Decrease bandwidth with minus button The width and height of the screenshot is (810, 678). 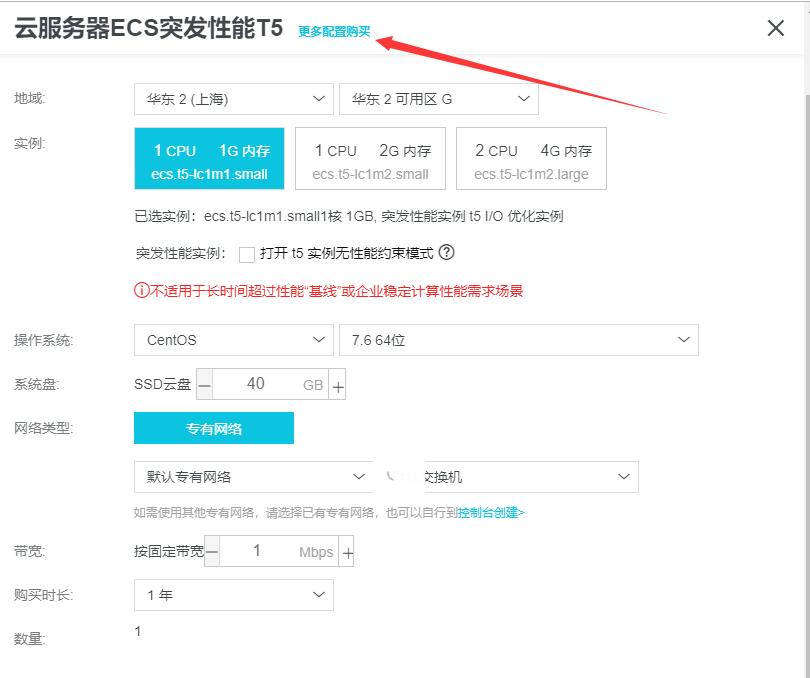[212, 551]
